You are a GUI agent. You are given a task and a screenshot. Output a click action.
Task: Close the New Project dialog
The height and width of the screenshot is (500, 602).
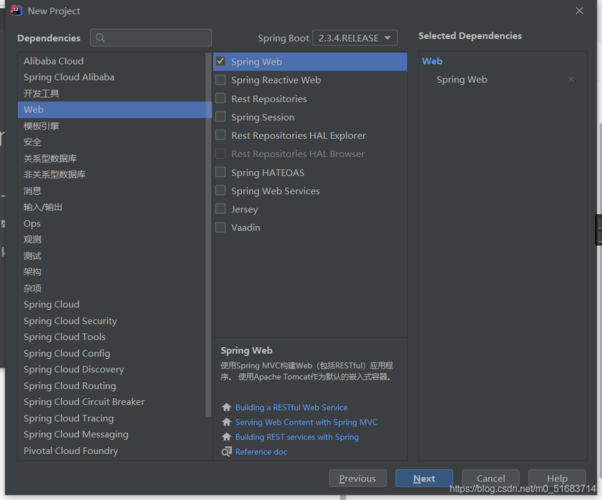pyautogui.click(x=580, y=11)
